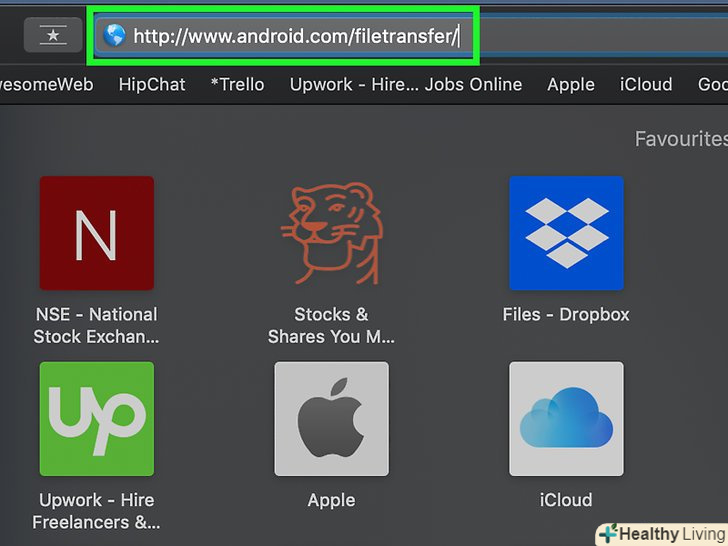
Task: Open the tiger Stocks & Shares tile
Action: click(x=332, y=233)
